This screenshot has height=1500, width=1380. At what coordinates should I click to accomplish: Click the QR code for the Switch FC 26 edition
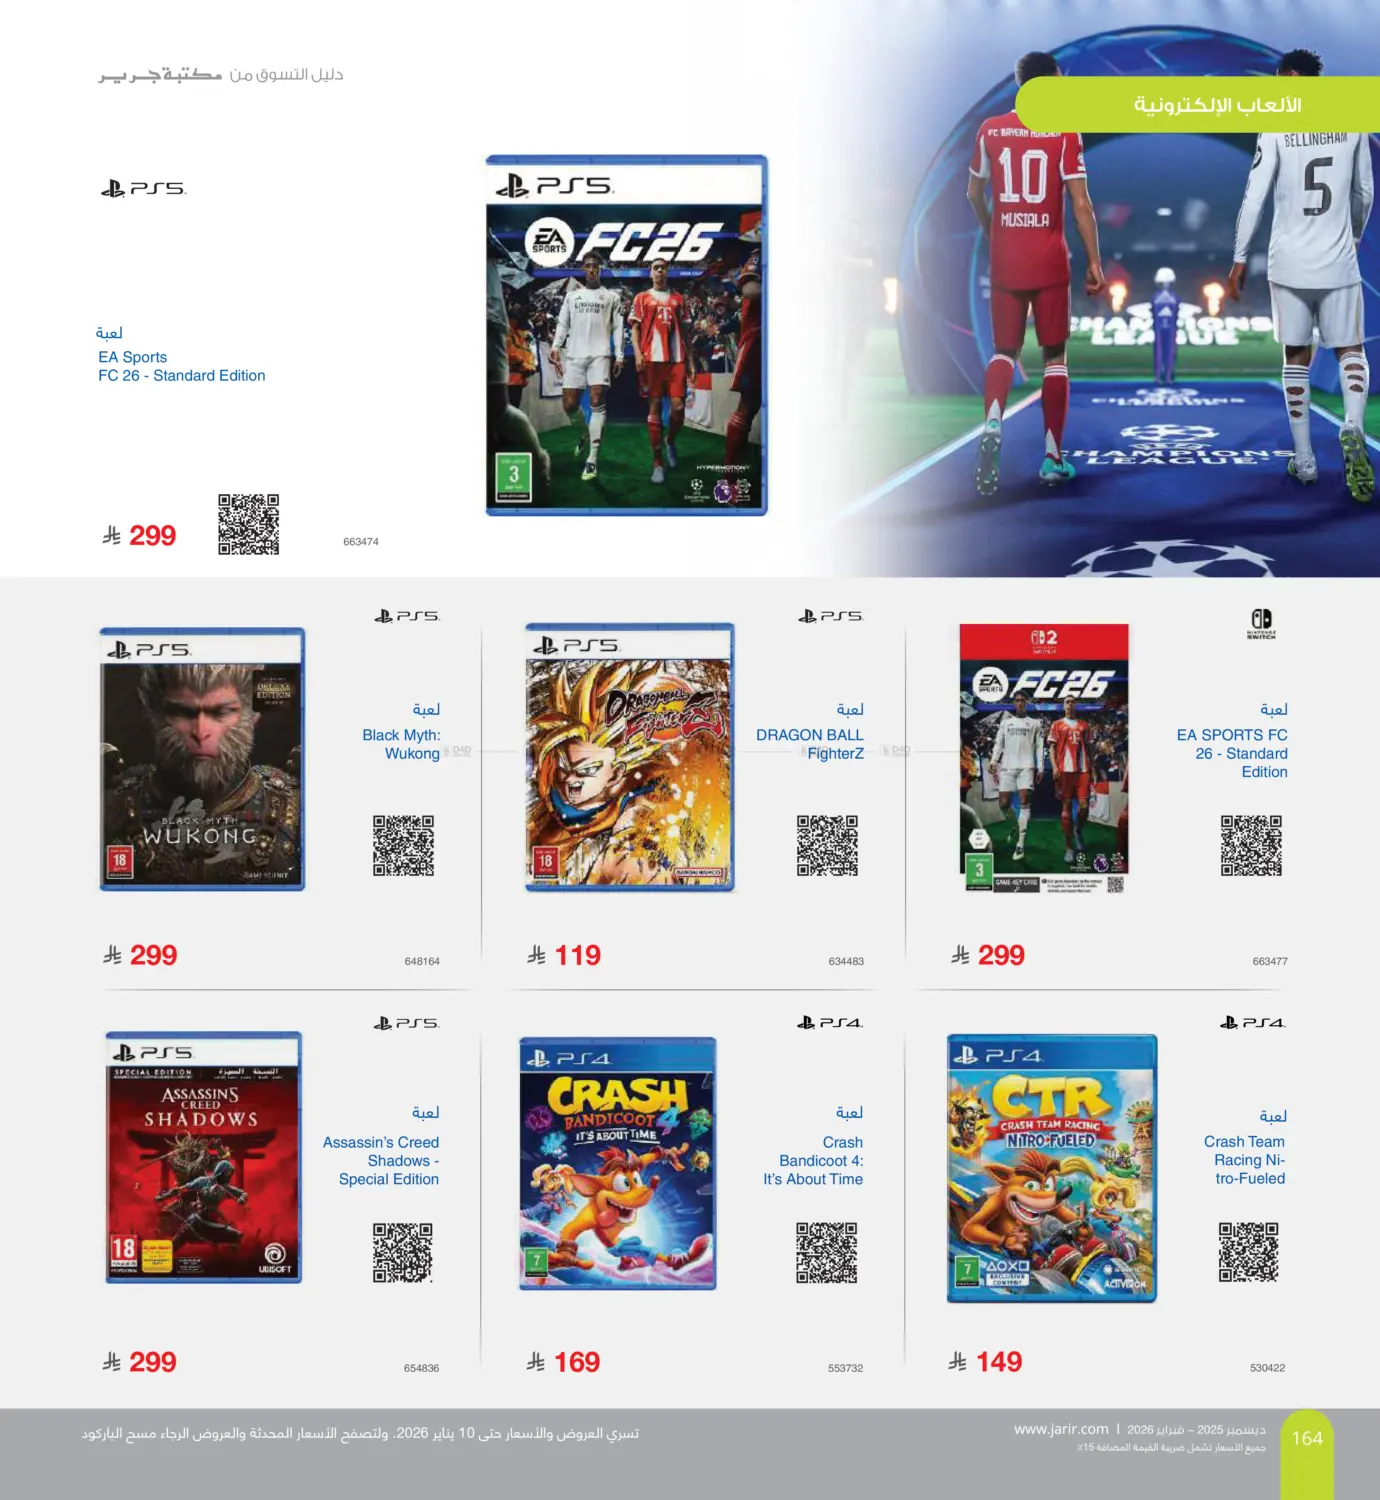pos(1251,845)
